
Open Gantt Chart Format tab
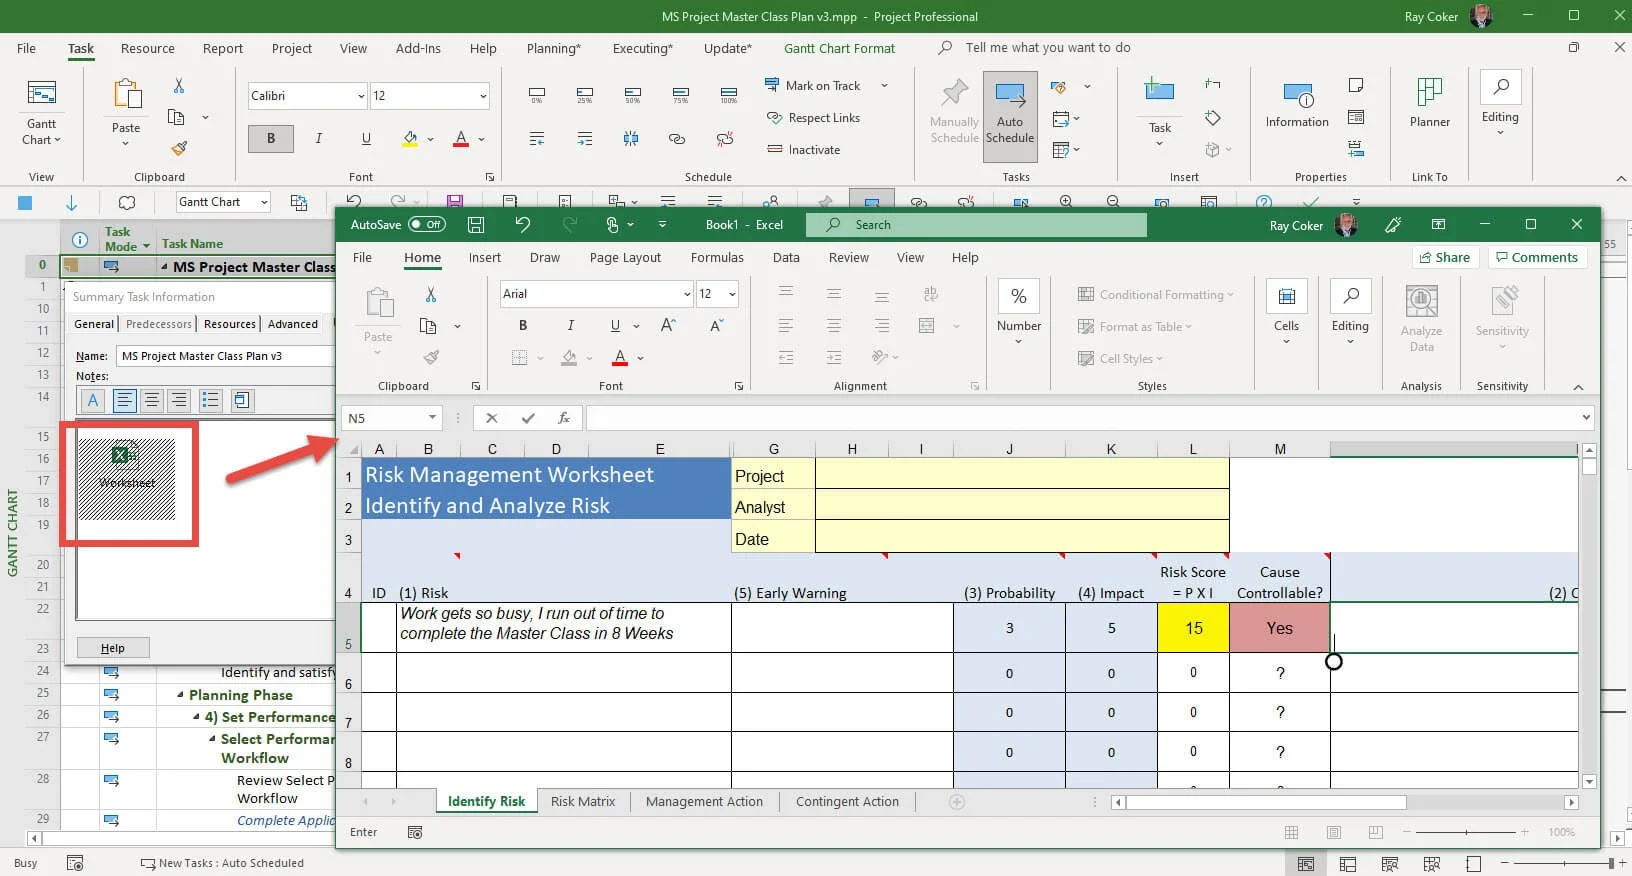[x=840, y=48]
